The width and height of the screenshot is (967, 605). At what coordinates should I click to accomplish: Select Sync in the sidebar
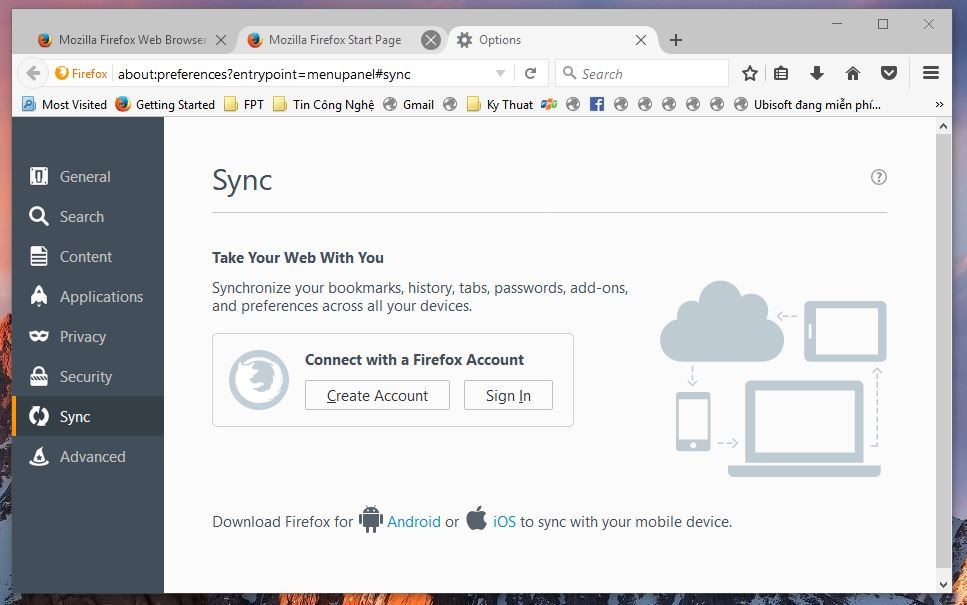click(x=88, y=416)
